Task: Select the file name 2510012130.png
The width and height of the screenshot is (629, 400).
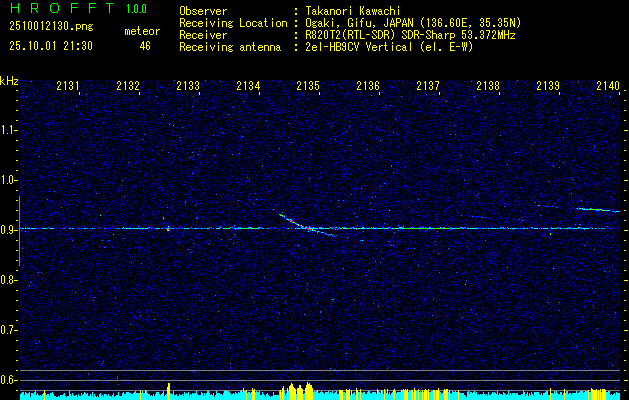Action: [51, 27]
